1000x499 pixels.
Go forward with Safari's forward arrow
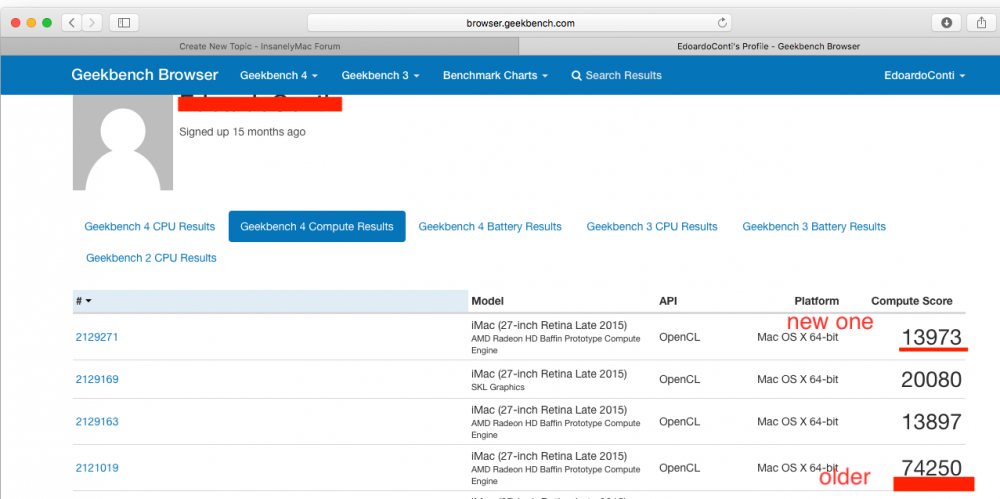(92, 23)
